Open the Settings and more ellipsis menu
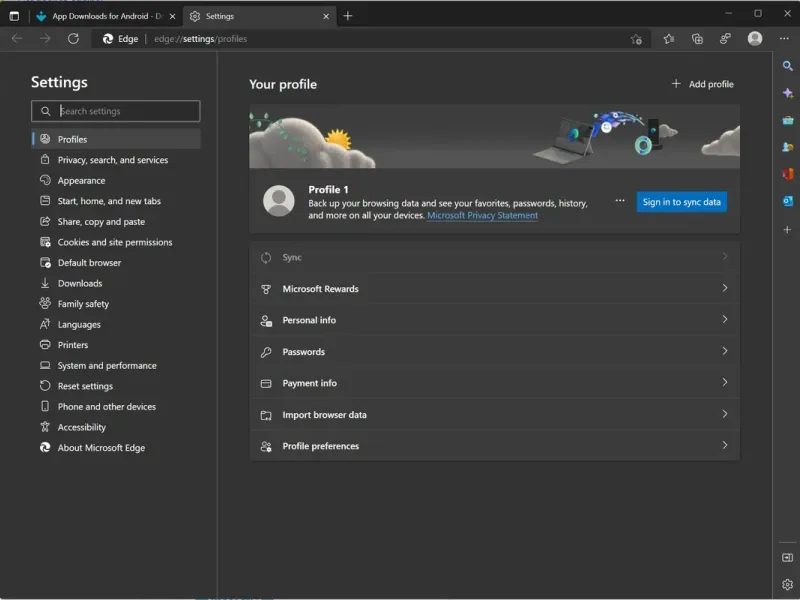The width and height of the screenshot is (800, 600). pyautogui.click(x=784, y=39)
